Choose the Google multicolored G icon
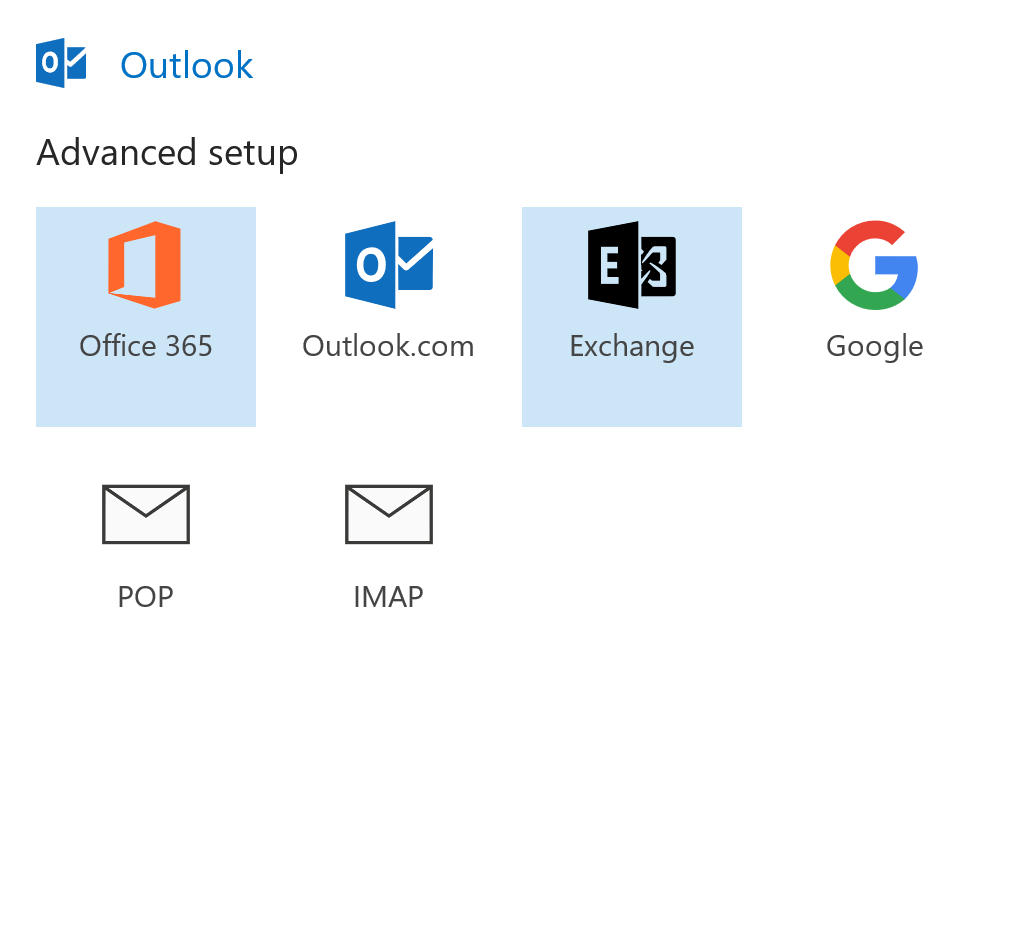Viewport: 1028px width, 939px height. tap(873, 265)
